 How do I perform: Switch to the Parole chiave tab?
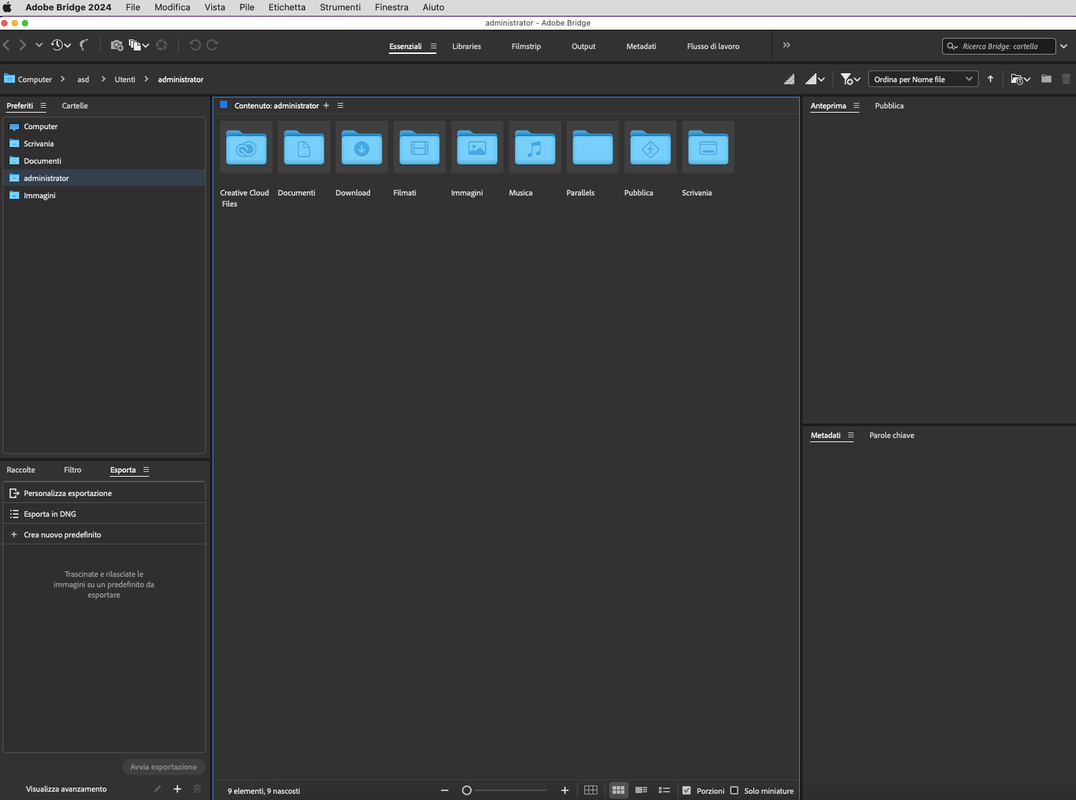(891, 435)
